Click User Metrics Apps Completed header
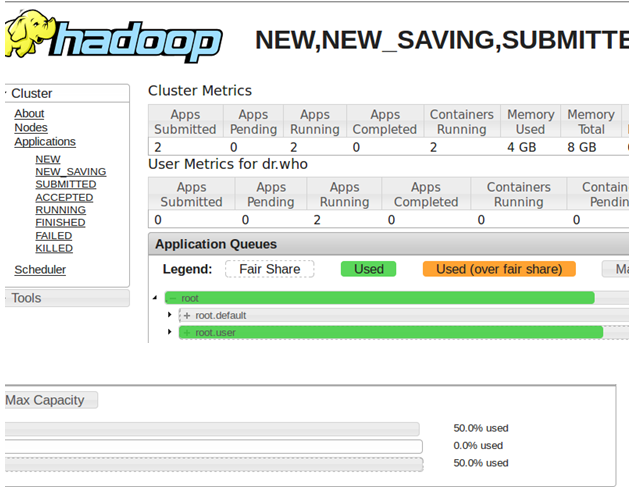 [426, 194]
